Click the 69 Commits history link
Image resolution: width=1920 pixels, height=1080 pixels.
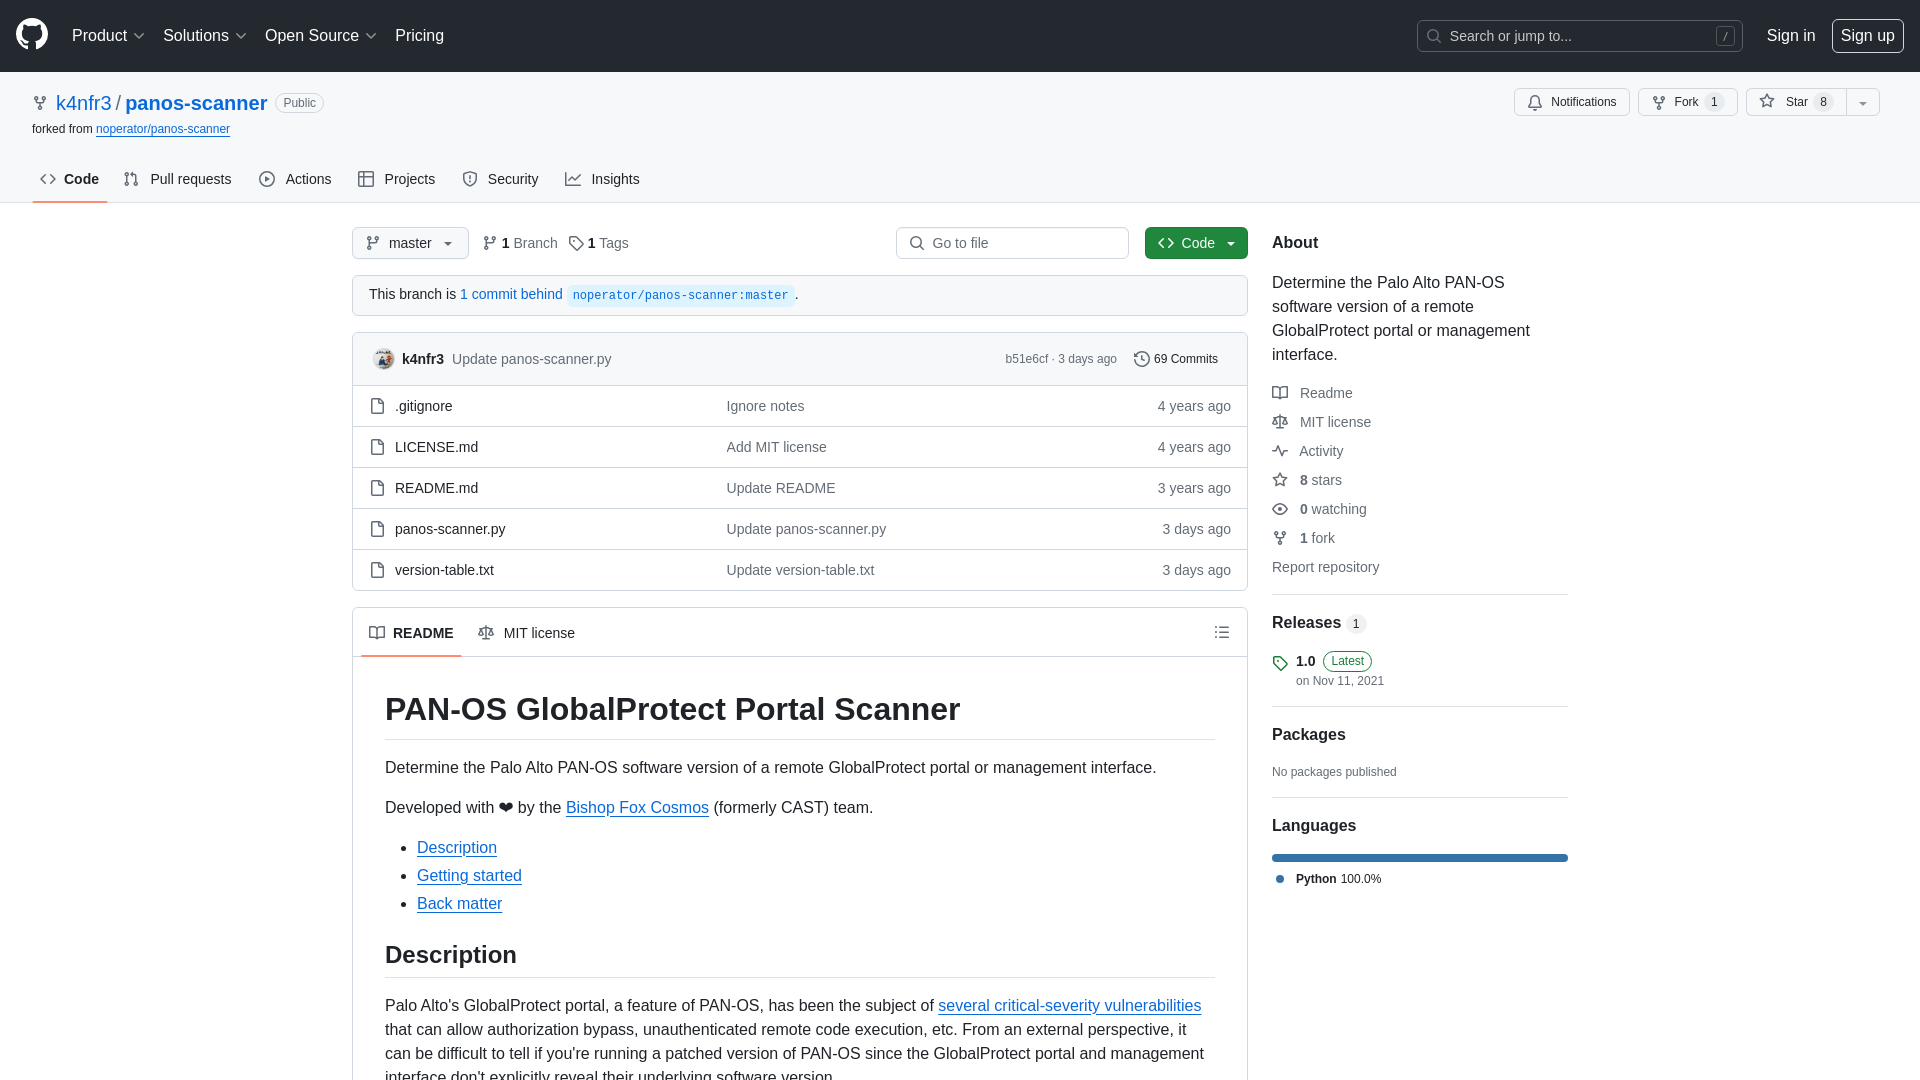coord(1175,357)
